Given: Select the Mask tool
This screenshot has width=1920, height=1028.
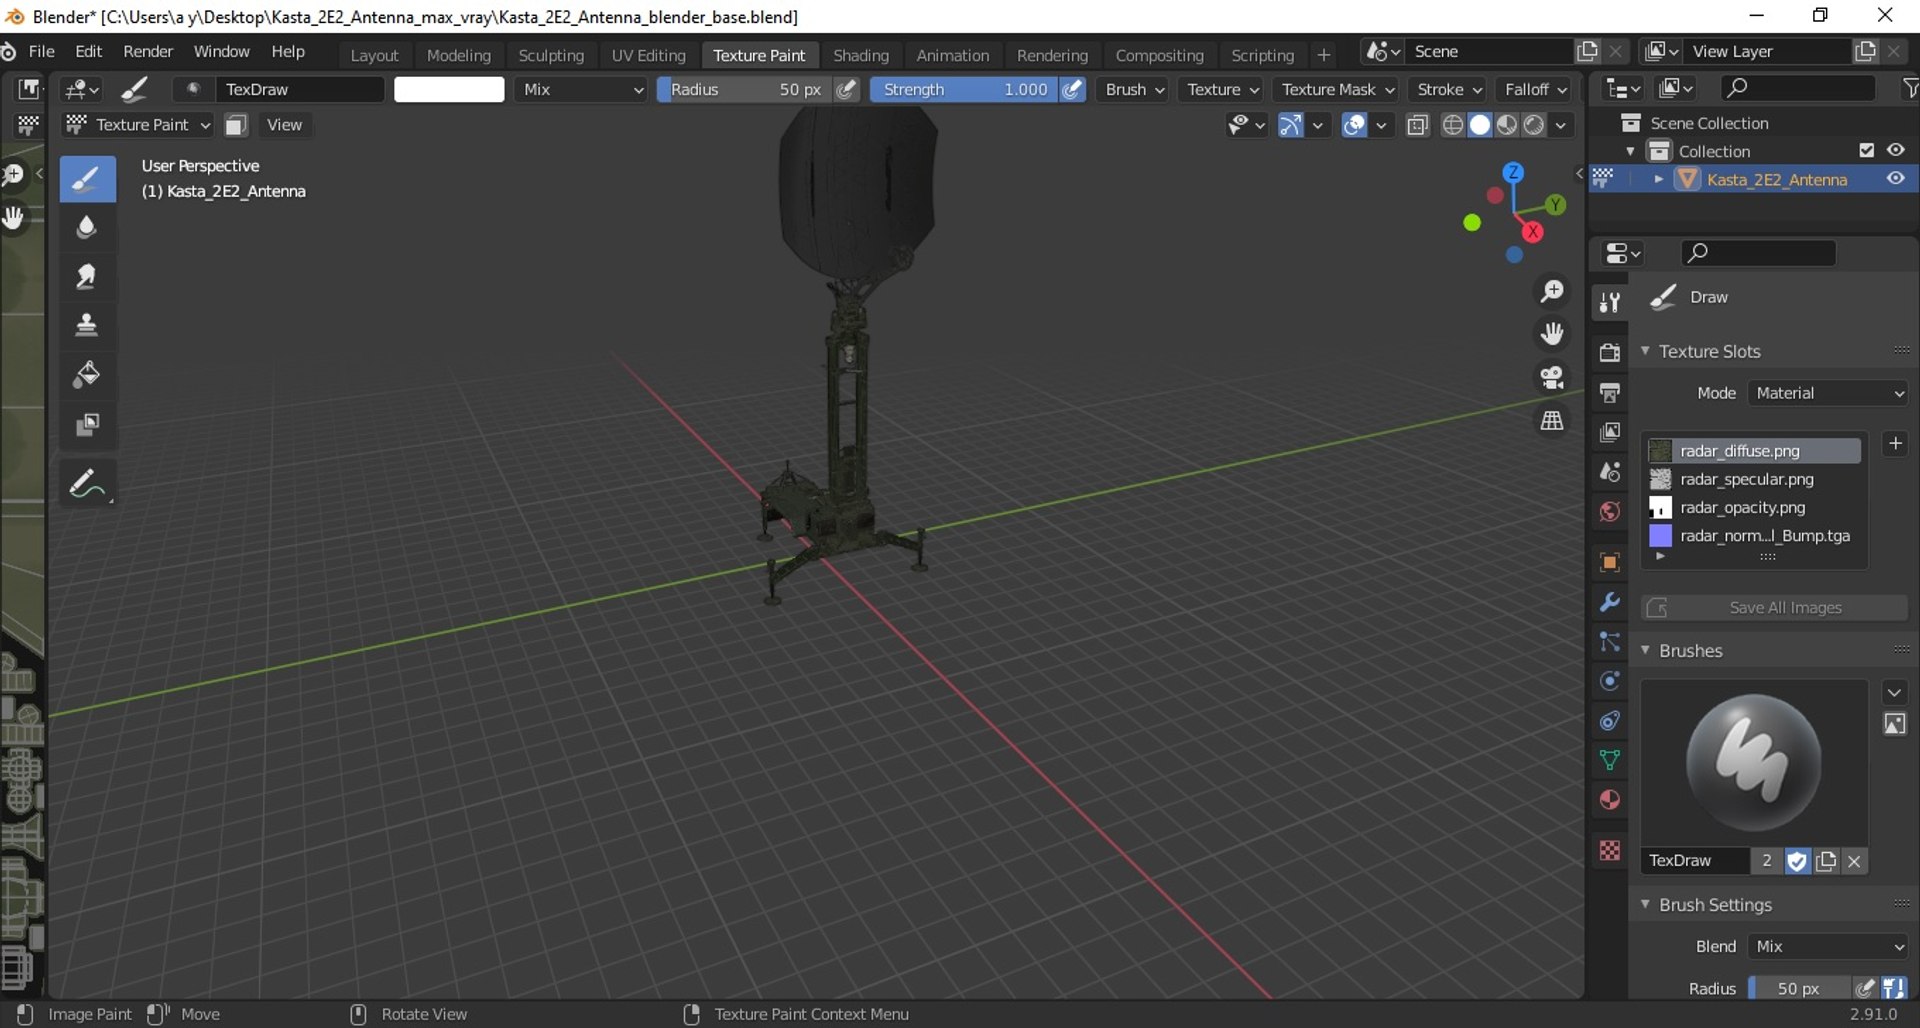Looking at the screenshot, I should (x=87, y=425).
